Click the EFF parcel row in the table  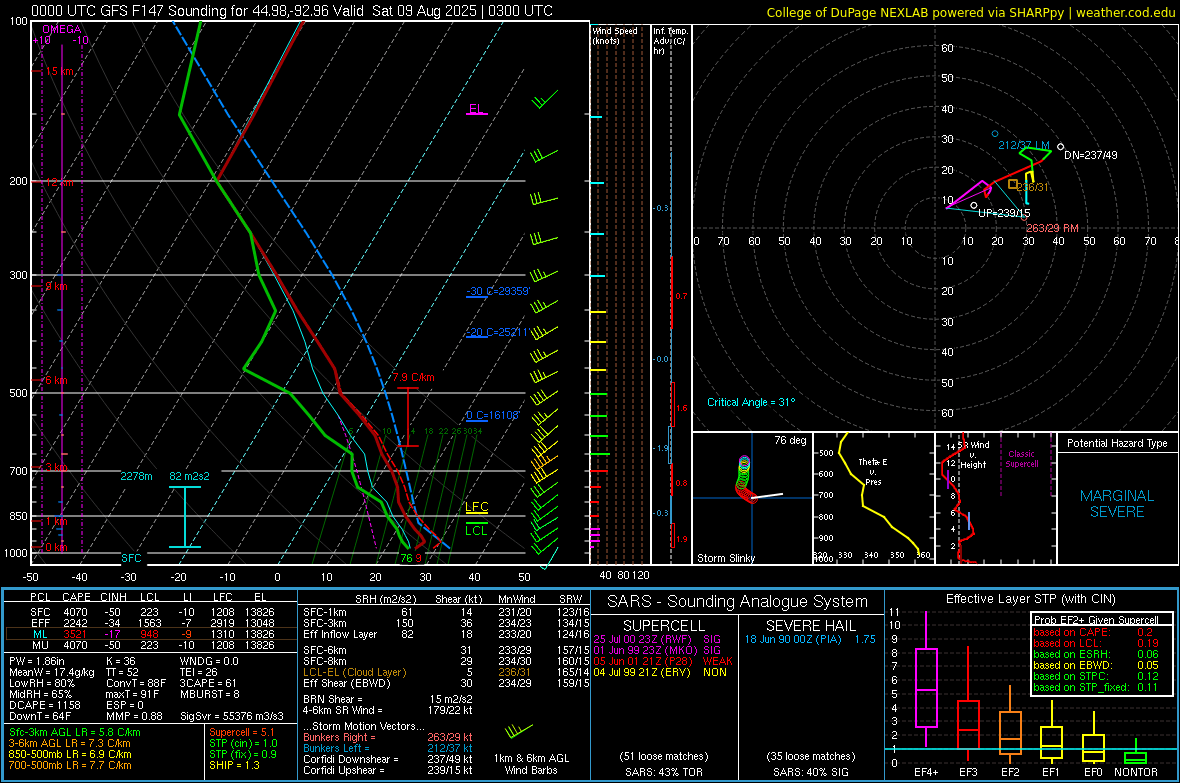[x=151, y=623]
